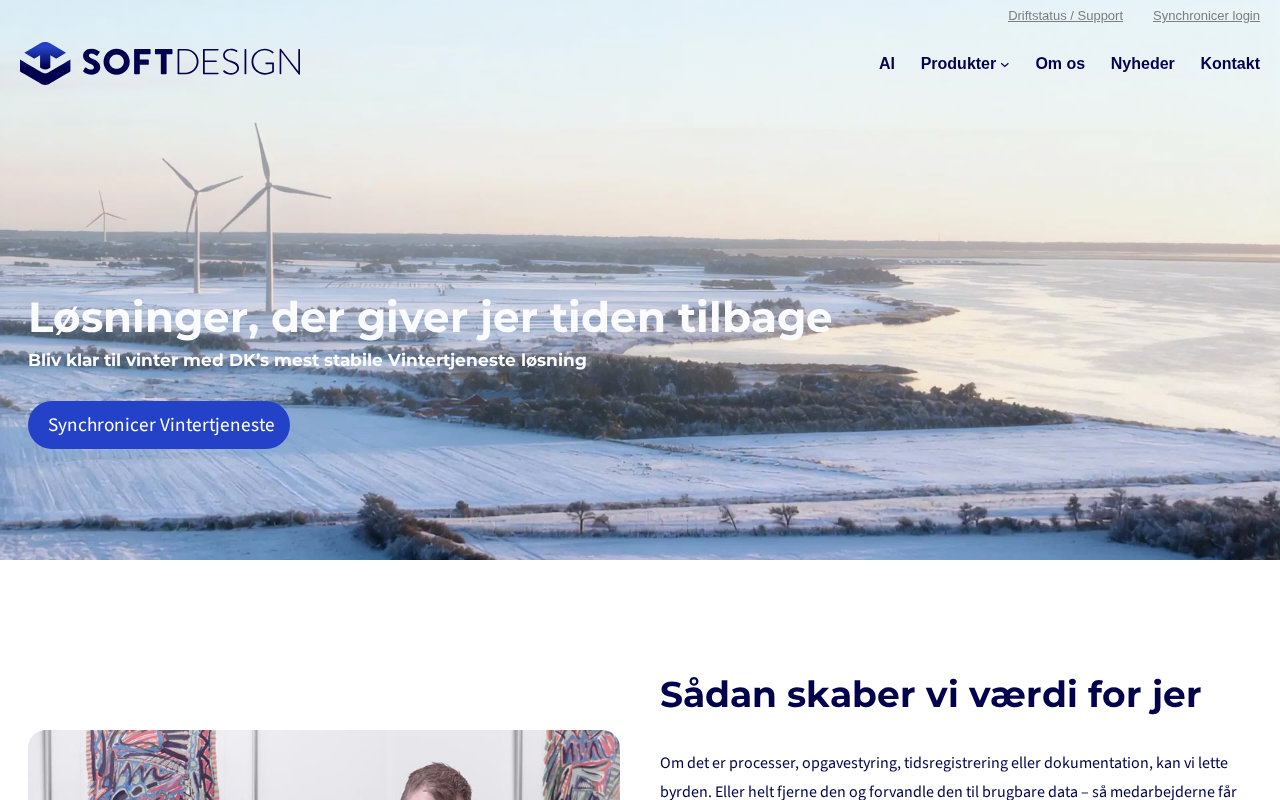
Task: Expand the chevron next to Produkter
Action: tap(1005, 65)
